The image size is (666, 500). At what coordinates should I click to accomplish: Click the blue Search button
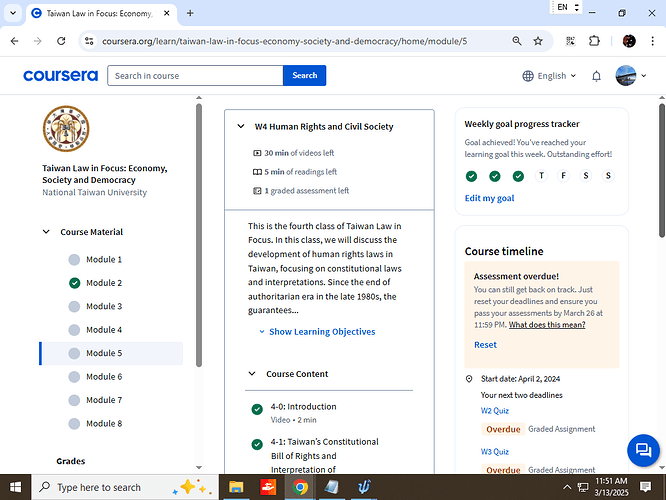pyautogui.click(x=305, y=76)
